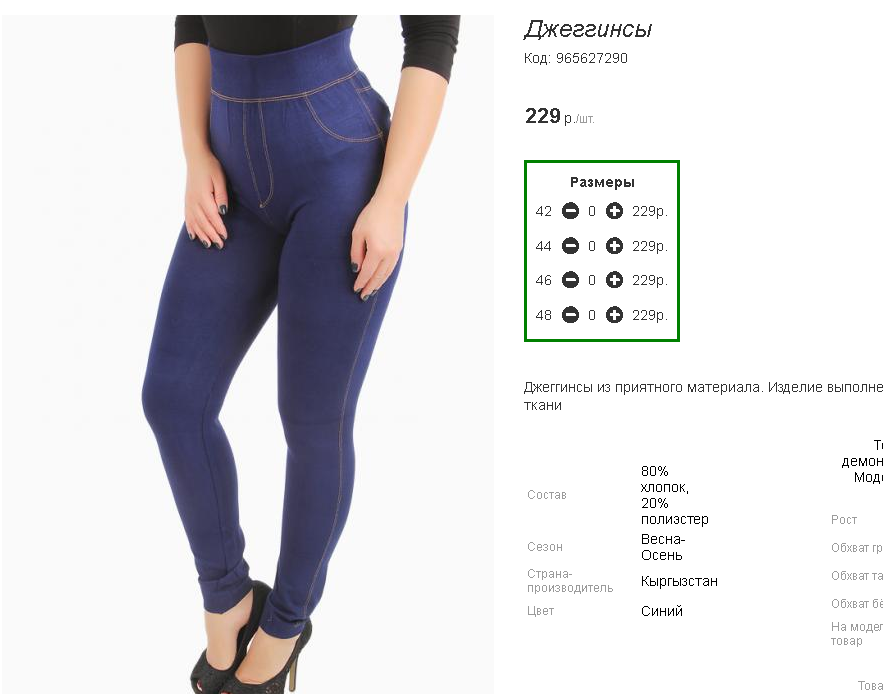Click the Джеггинсы product title
The image size is (883, 694).
click(x=588, y=30)
